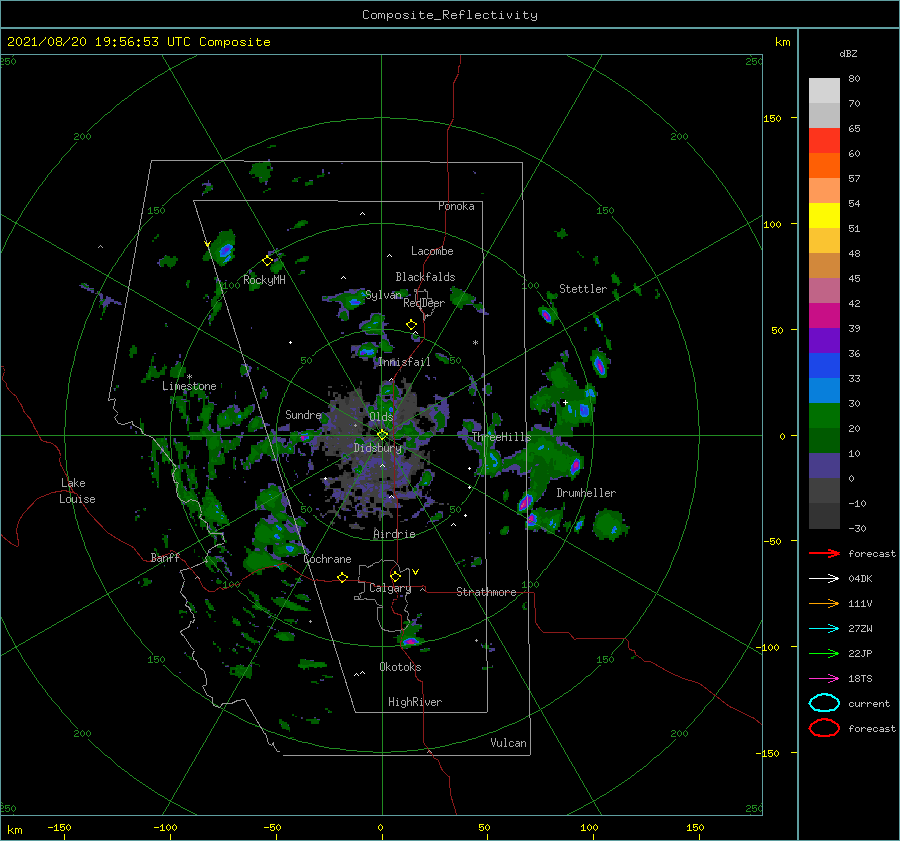Click the Calgary city label
Viewport: 900px width, 841px height.
(x=390, y=588)
